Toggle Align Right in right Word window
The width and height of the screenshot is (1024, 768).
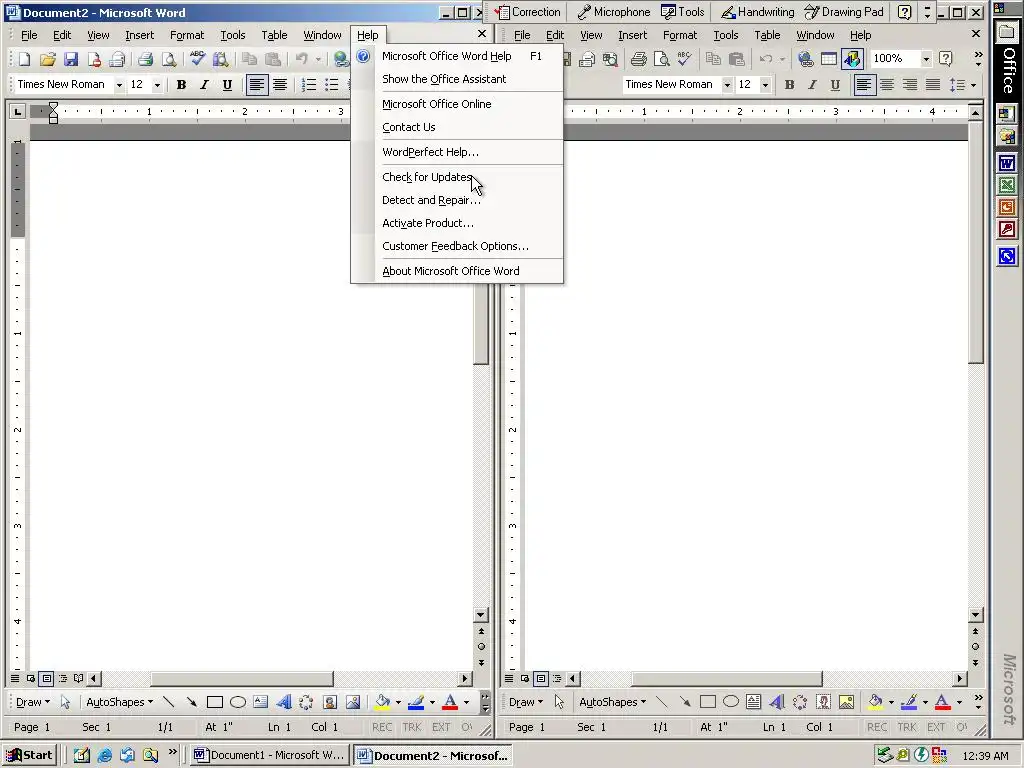[x=910, y=85]
